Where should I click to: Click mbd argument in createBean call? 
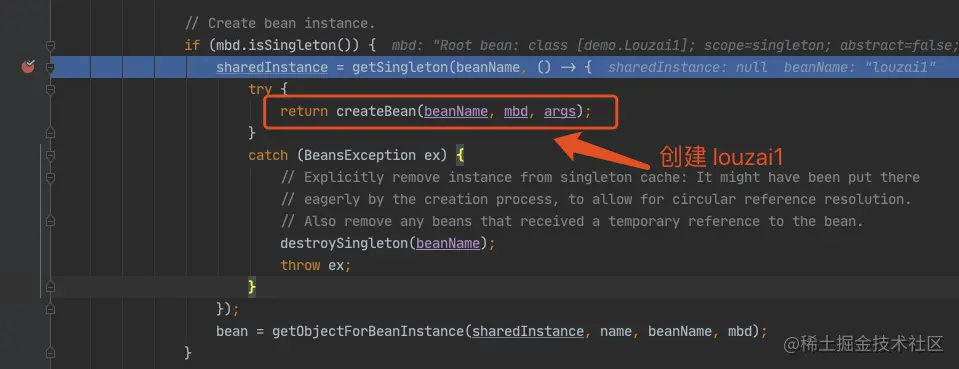click(x=516, y=111)
